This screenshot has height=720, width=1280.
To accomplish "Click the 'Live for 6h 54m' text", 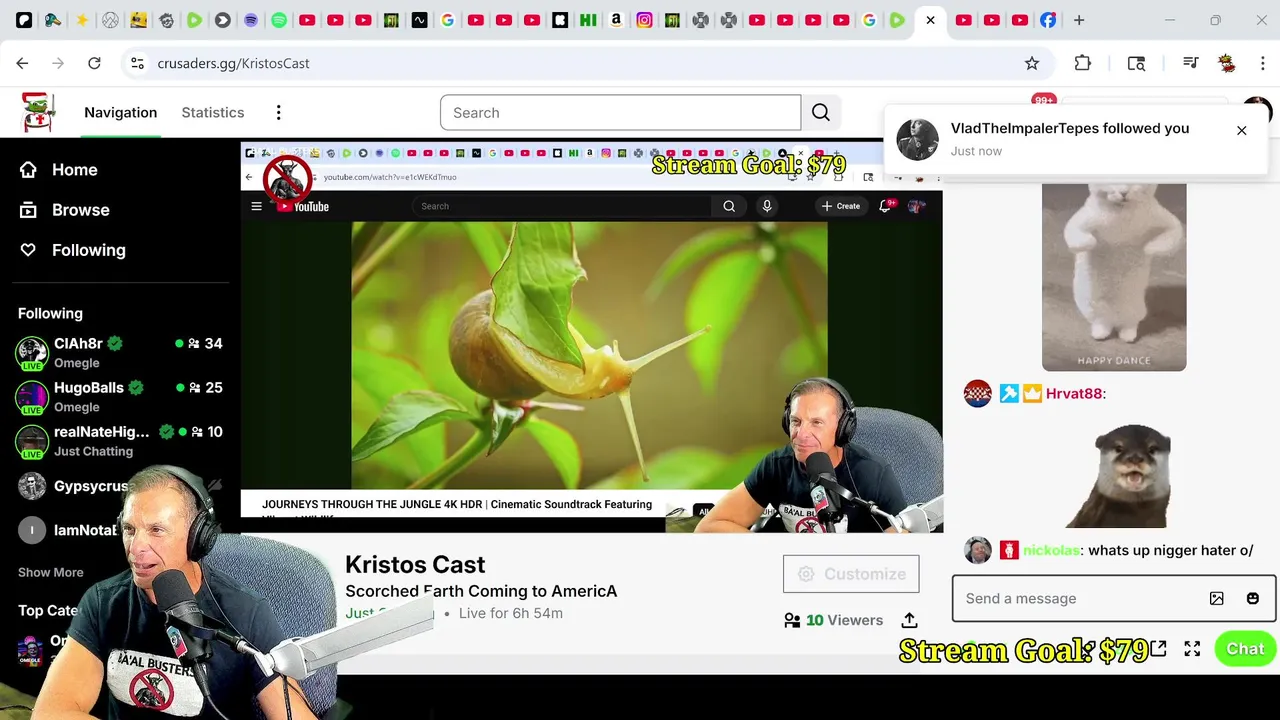I will pyautogui.click(x=510, y=613).
